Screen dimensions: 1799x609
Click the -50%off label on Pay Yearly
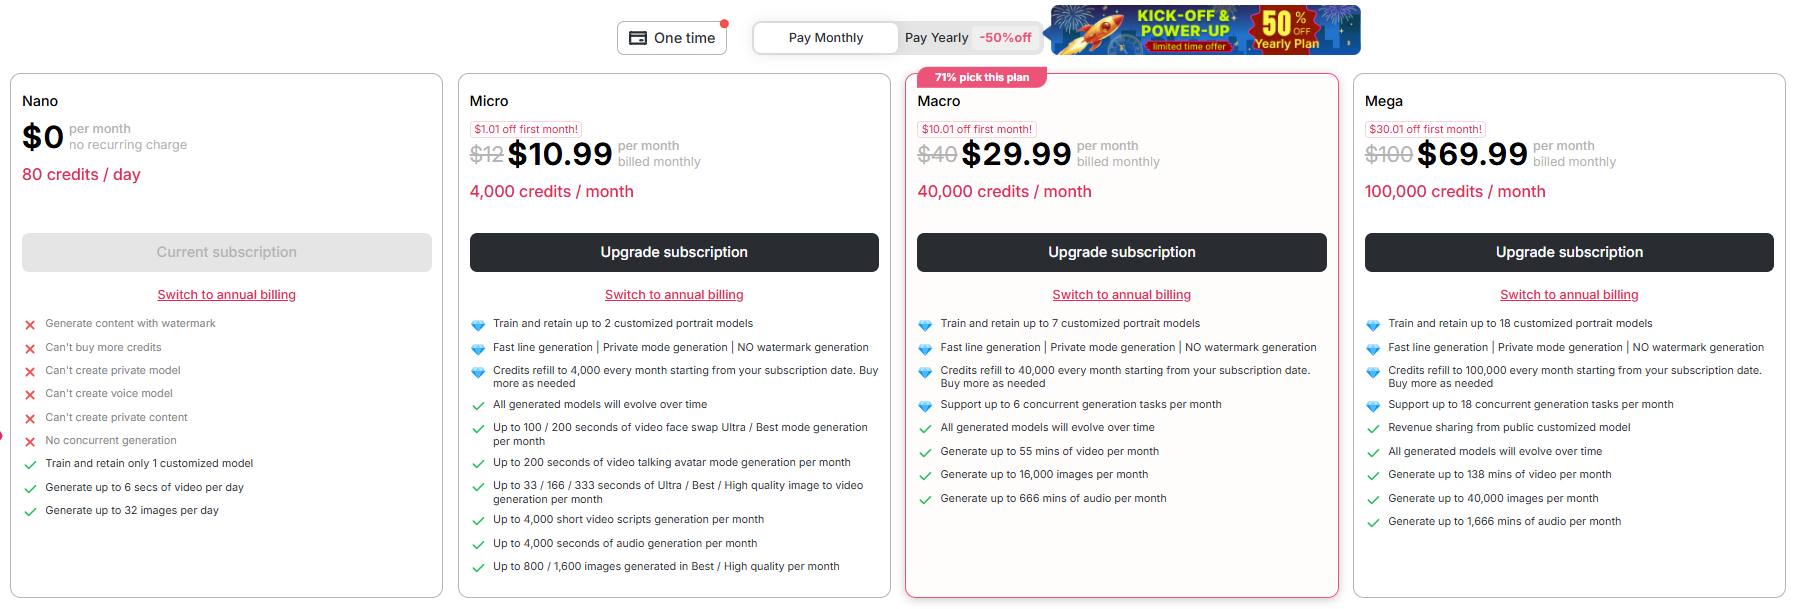tap(1005, 38)
